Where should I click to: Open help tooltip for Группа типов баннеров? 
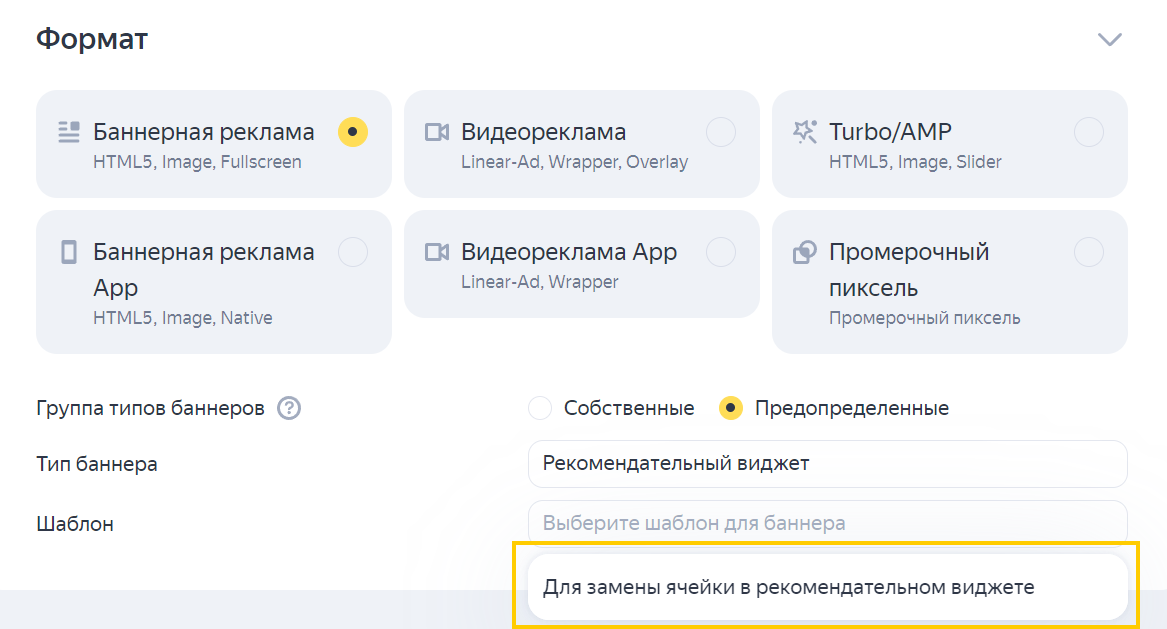(x=289, y=408)
